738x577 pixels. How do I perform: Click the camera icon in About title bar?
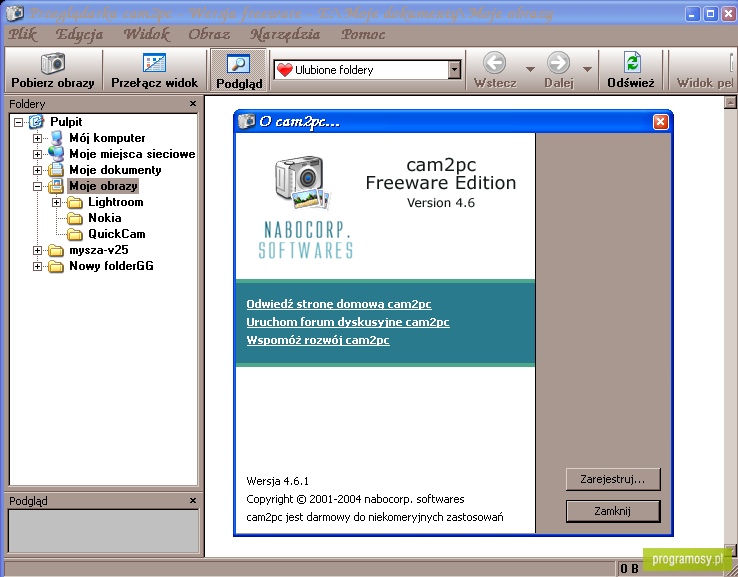click(247, 121)
